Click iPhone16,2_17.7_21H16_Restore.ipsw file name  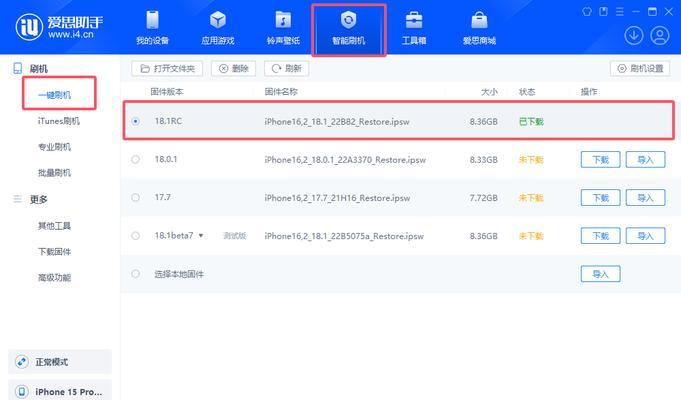point(337,198)
